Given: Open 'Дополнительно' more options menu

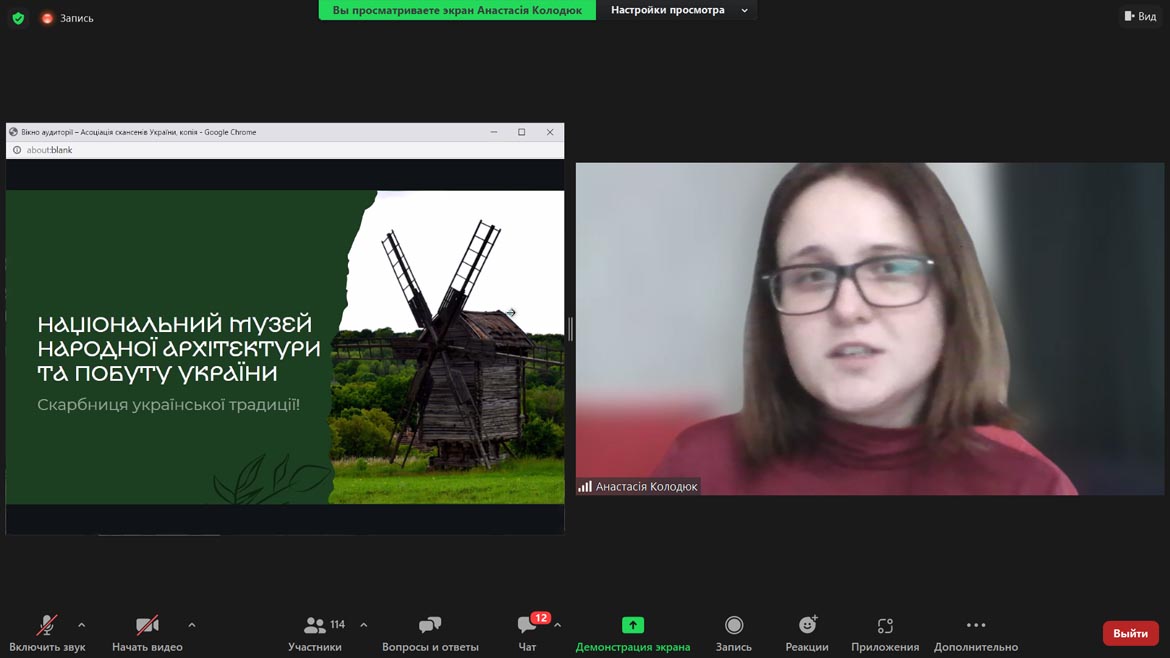Looking at the screenshot, I should [x=976, y=633].
